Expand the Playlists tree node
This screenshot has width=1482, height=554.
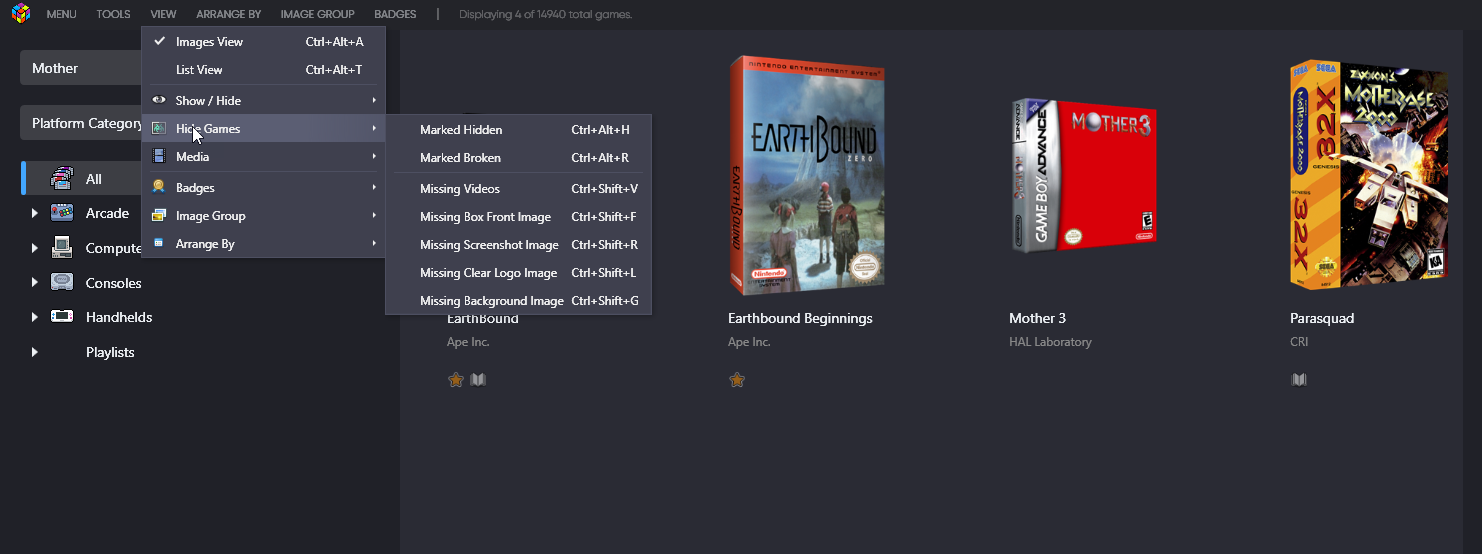coord(35,352)
